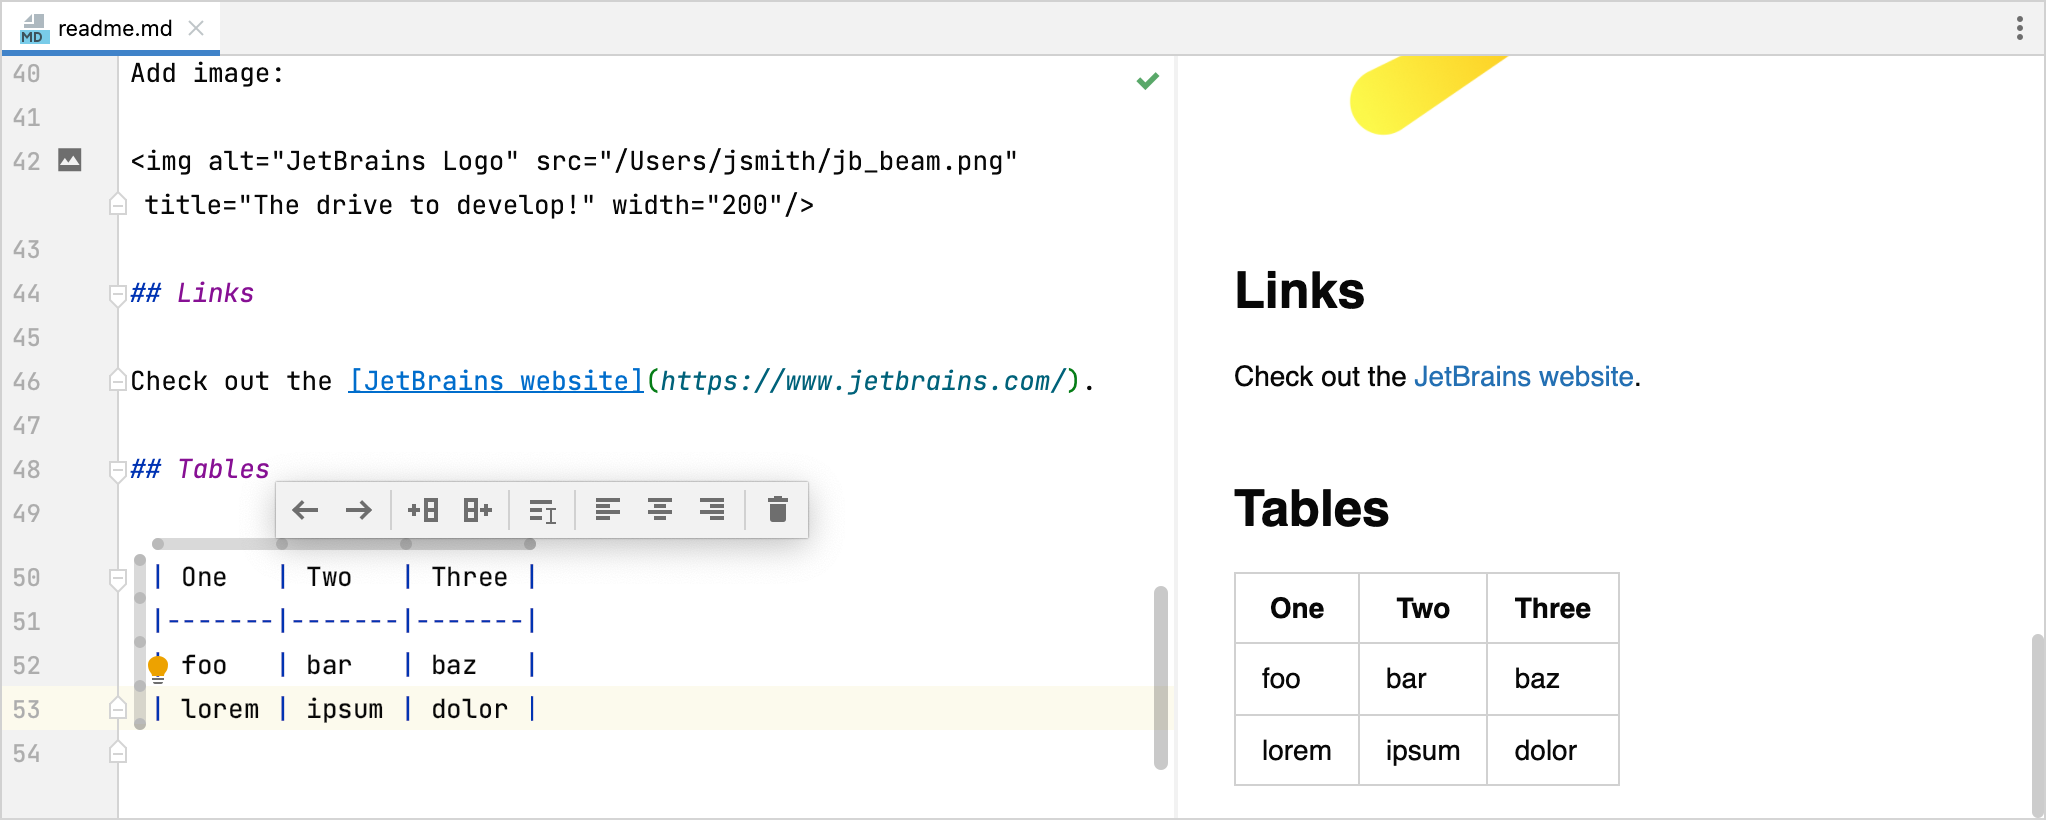The width and height of the screenshot is (2046, 820).
Task: Click the 'baz' cell in editor table
Action: tap(454, 665)
